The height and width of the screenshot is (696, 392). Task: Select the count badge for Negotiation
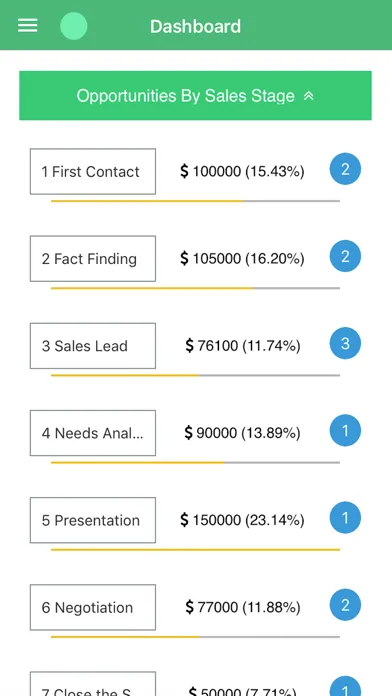pos(345,605)
